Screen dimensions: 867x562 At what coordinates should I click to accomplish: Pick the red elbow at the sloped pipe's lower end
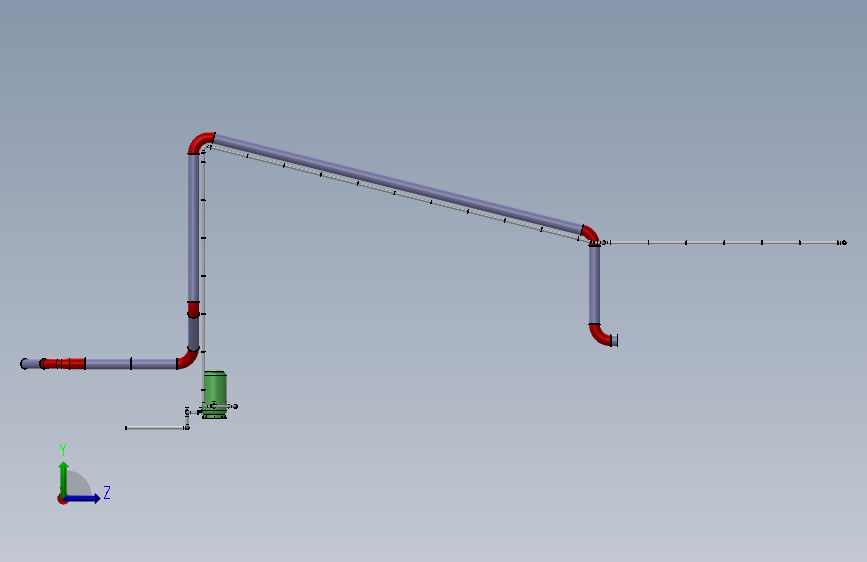tap(591, 234)
